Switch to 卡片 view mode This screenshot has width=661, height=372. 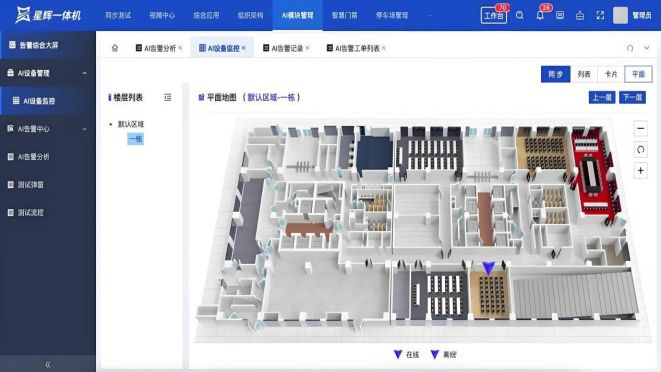tap(611, 74)
